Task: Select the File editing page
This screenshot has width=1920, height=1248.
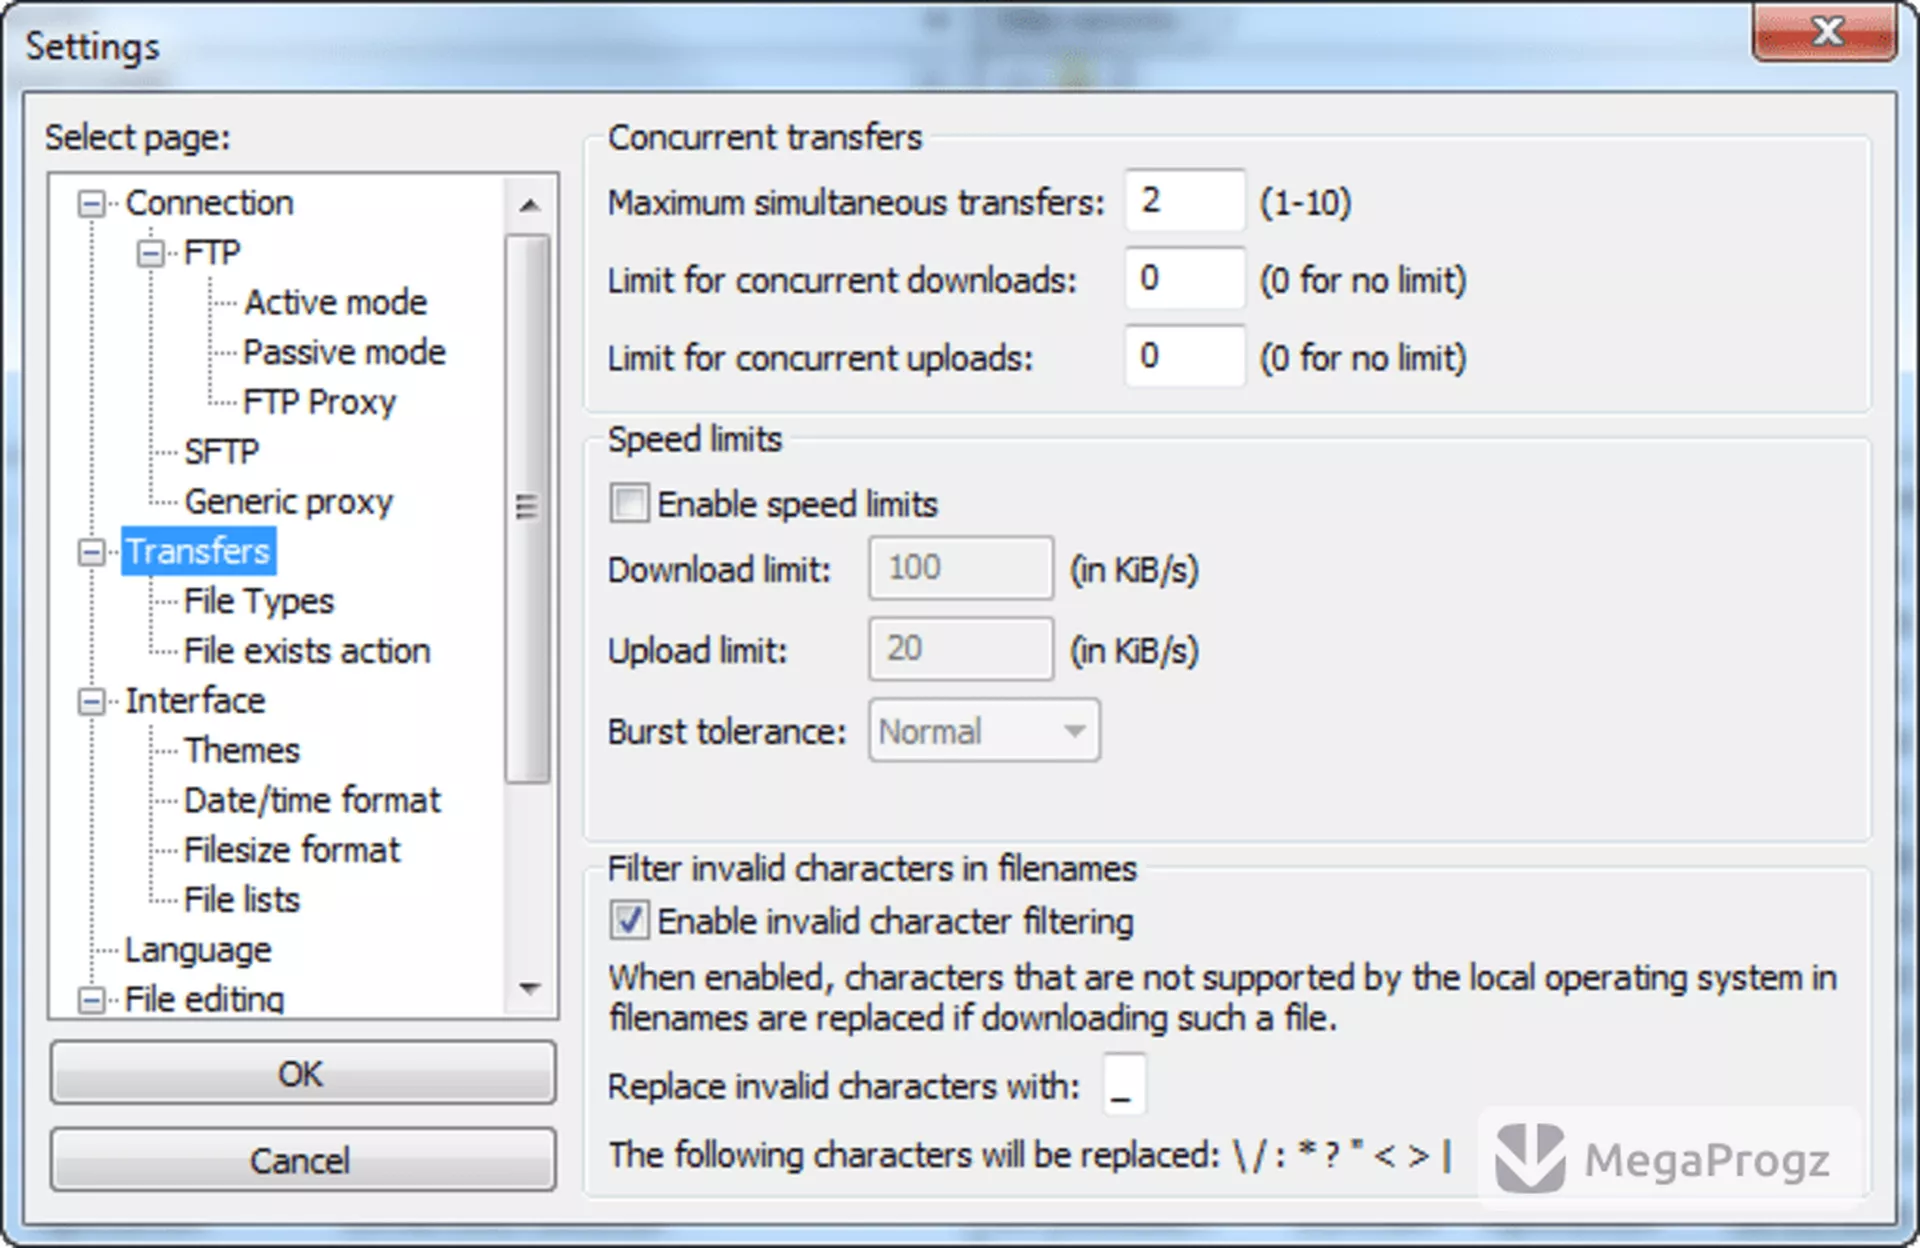Action: 204,999
